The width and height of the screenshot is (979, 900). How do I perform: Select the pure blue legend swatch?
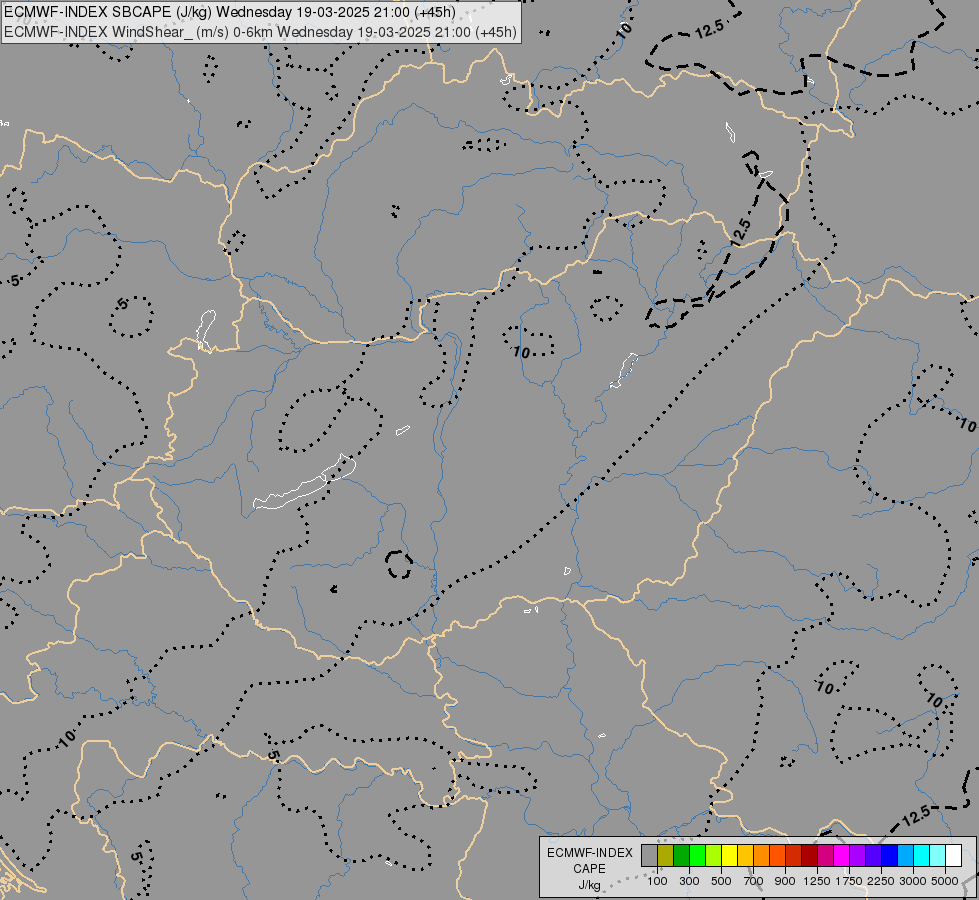point(890,855)
